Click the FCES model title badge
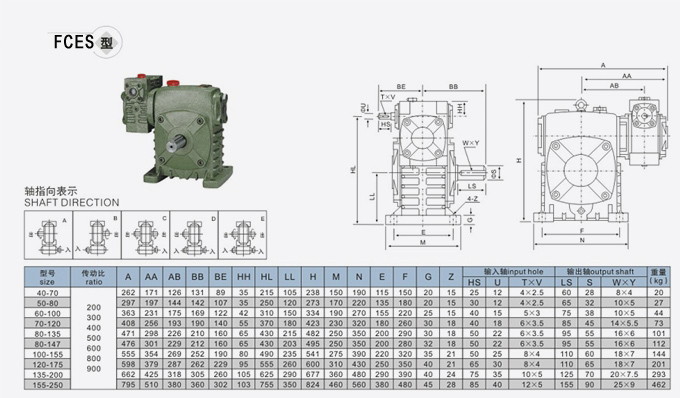This screenshot has height=398, width=680. click(86, 42)
